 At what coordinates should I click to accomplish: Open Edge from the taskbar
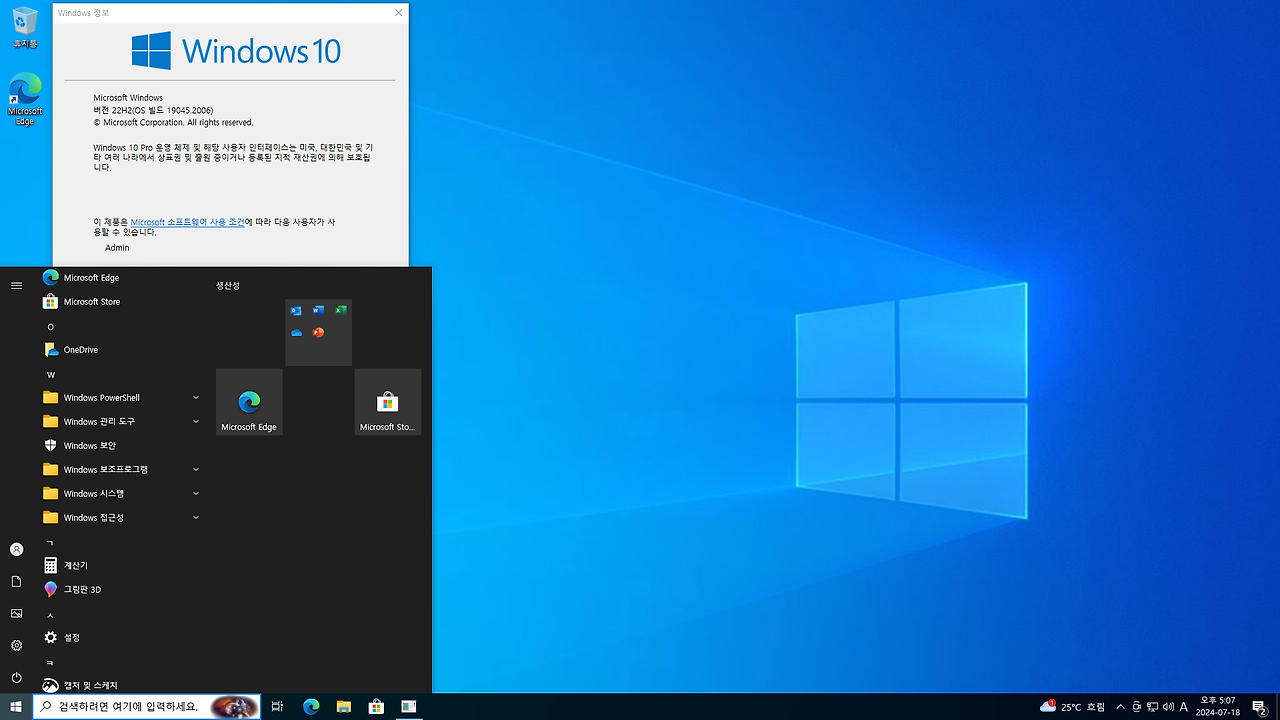[311, 707]
